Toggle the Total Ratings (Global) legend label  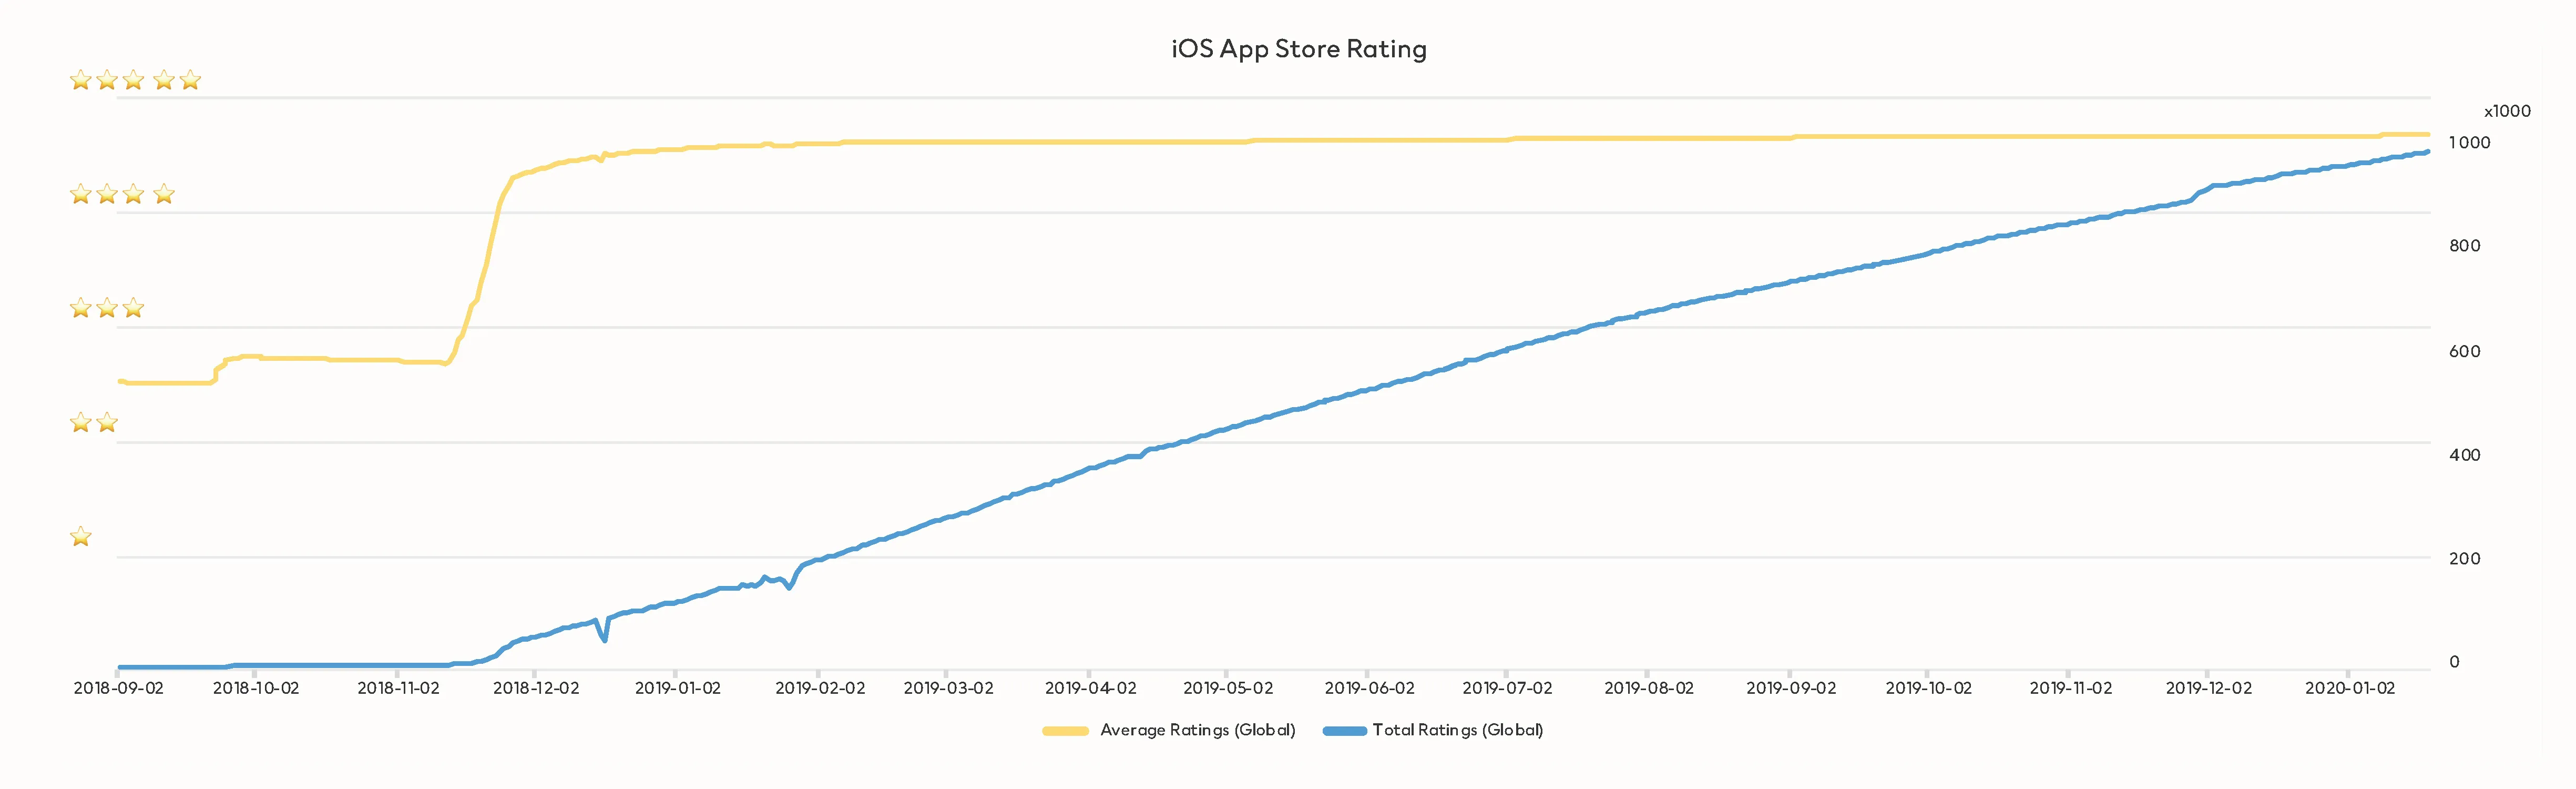pyautogui.click(x=1457, y=730)
